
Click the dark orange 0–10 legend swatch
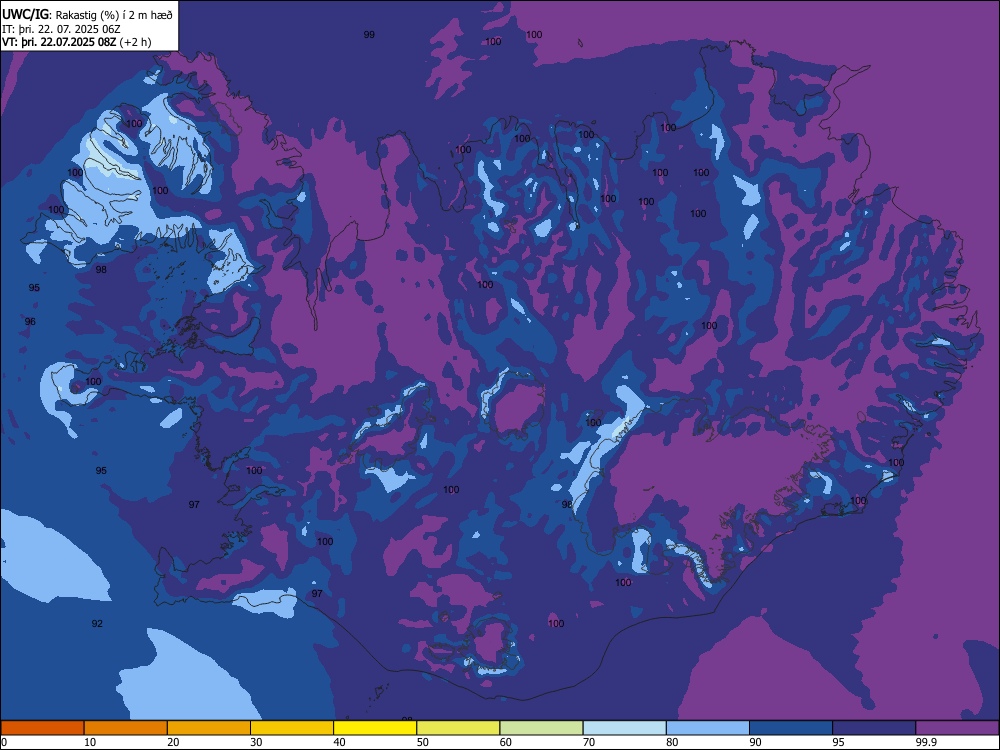[42, 728]
